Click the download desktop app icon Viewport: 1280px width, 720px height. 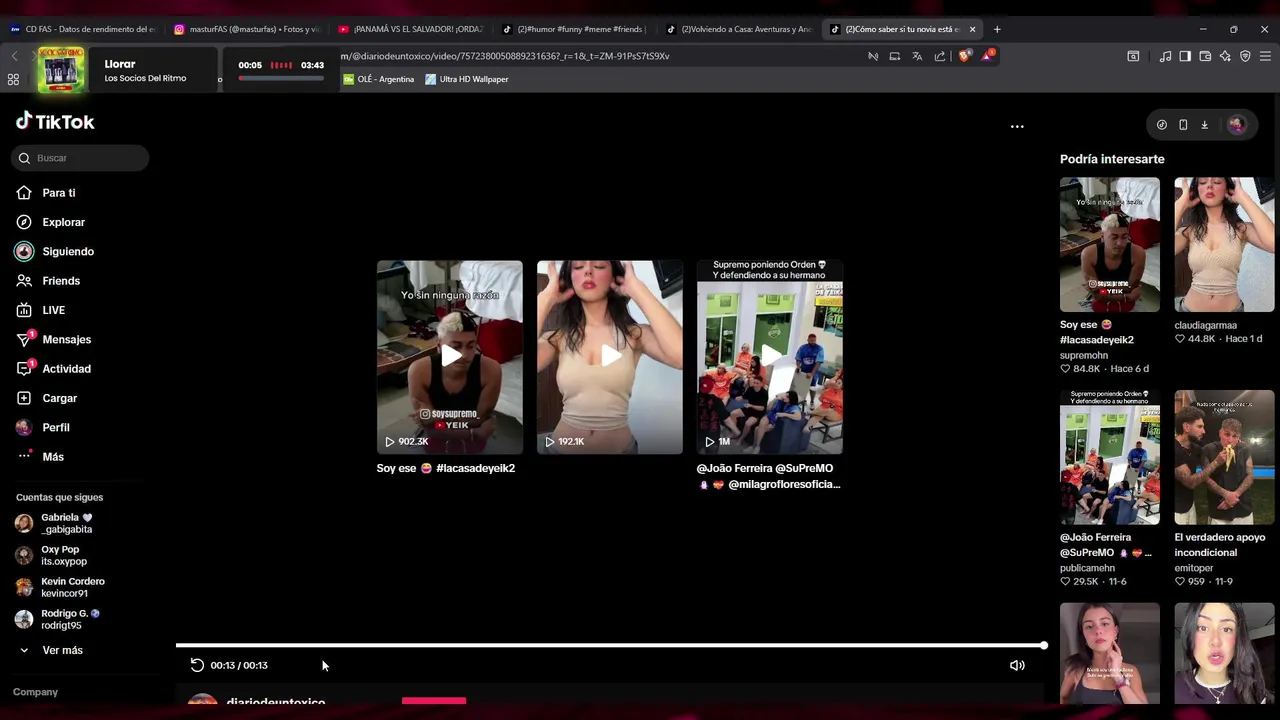pyautogui.click(x=1205, y=125)
